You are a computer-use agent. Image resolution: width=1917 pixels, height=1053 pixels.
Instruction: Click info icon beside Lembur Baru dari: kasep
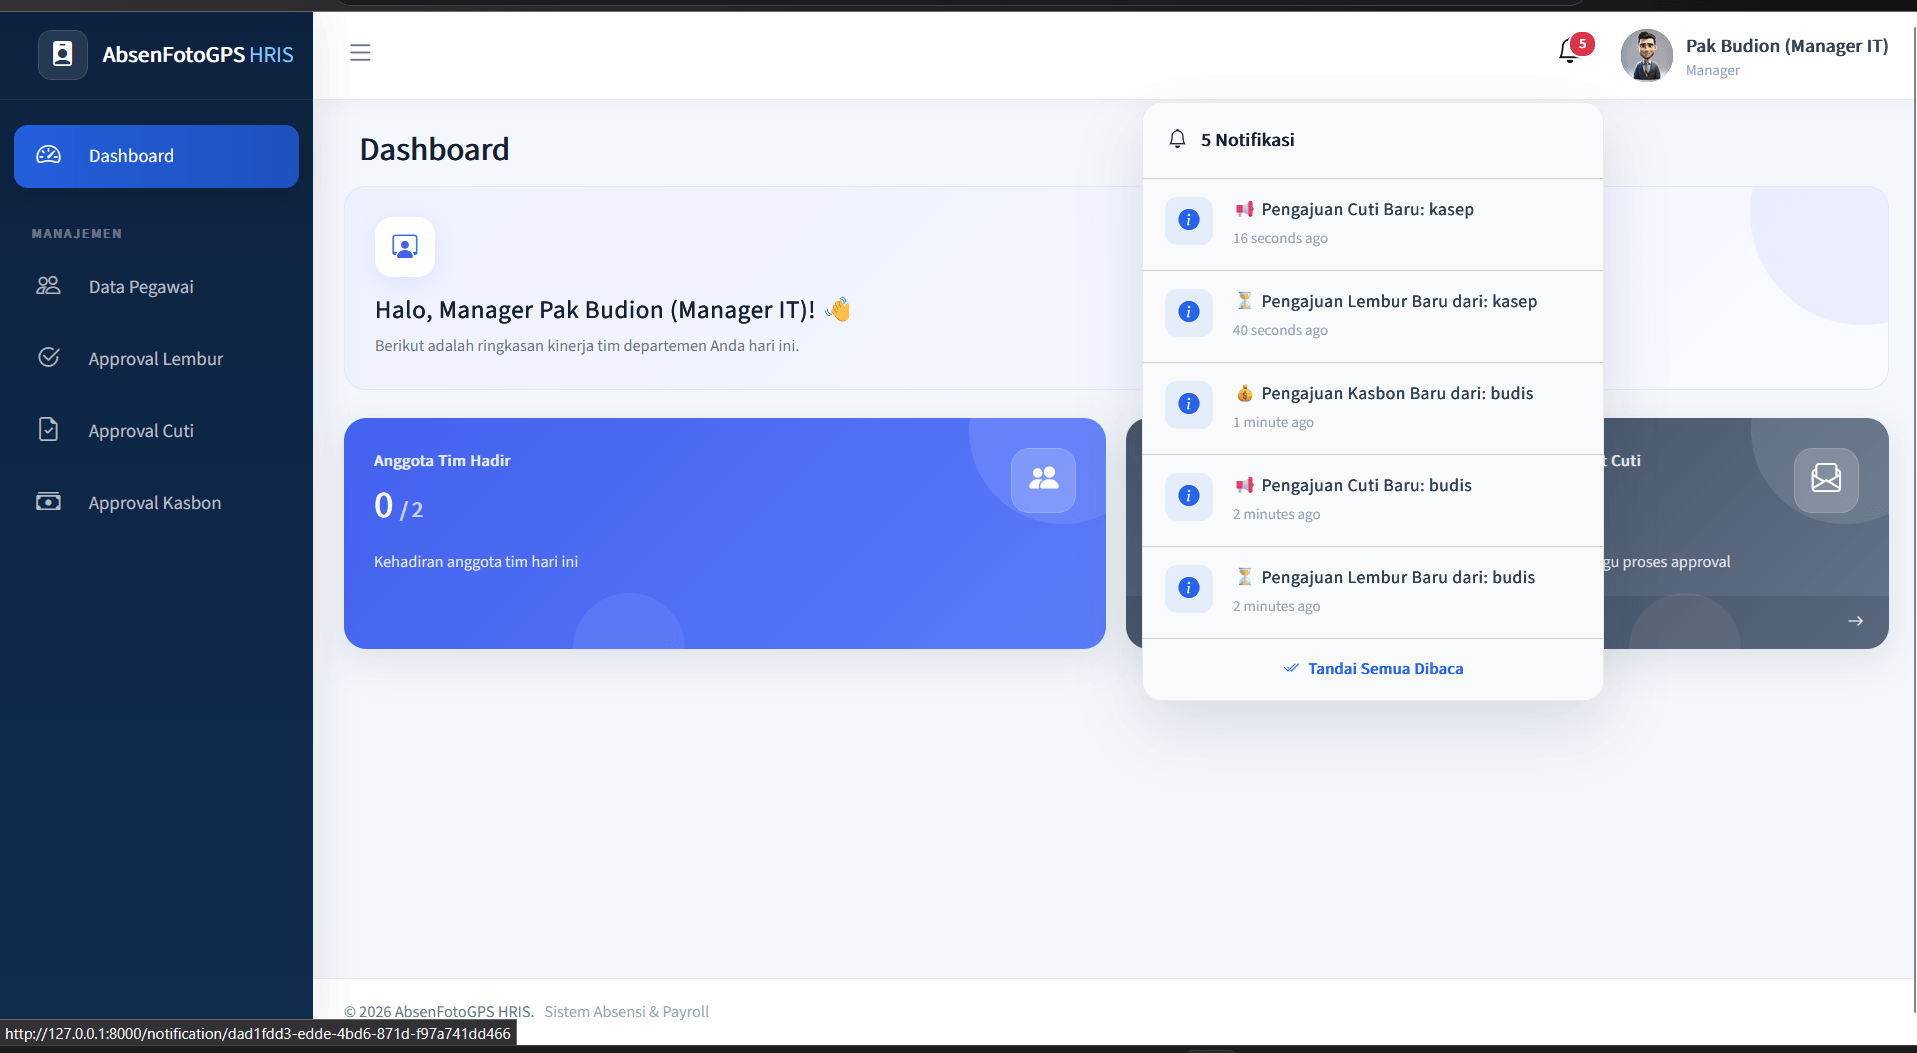(1188, 312)
